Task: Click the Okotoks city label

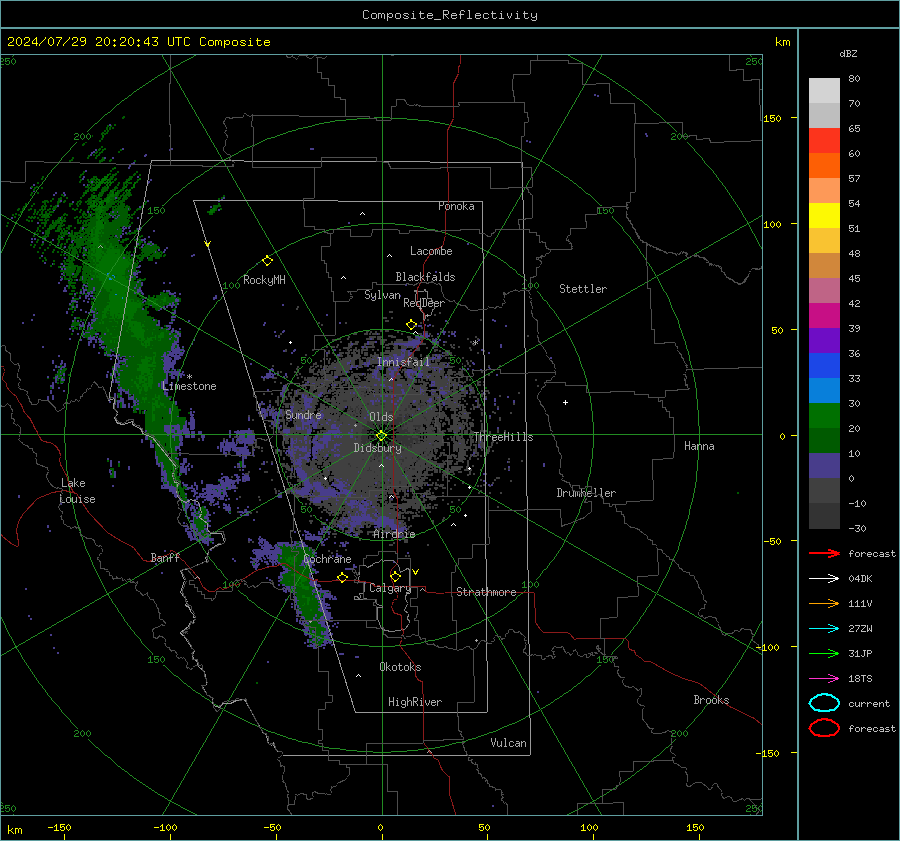Action: coord(400,667)
